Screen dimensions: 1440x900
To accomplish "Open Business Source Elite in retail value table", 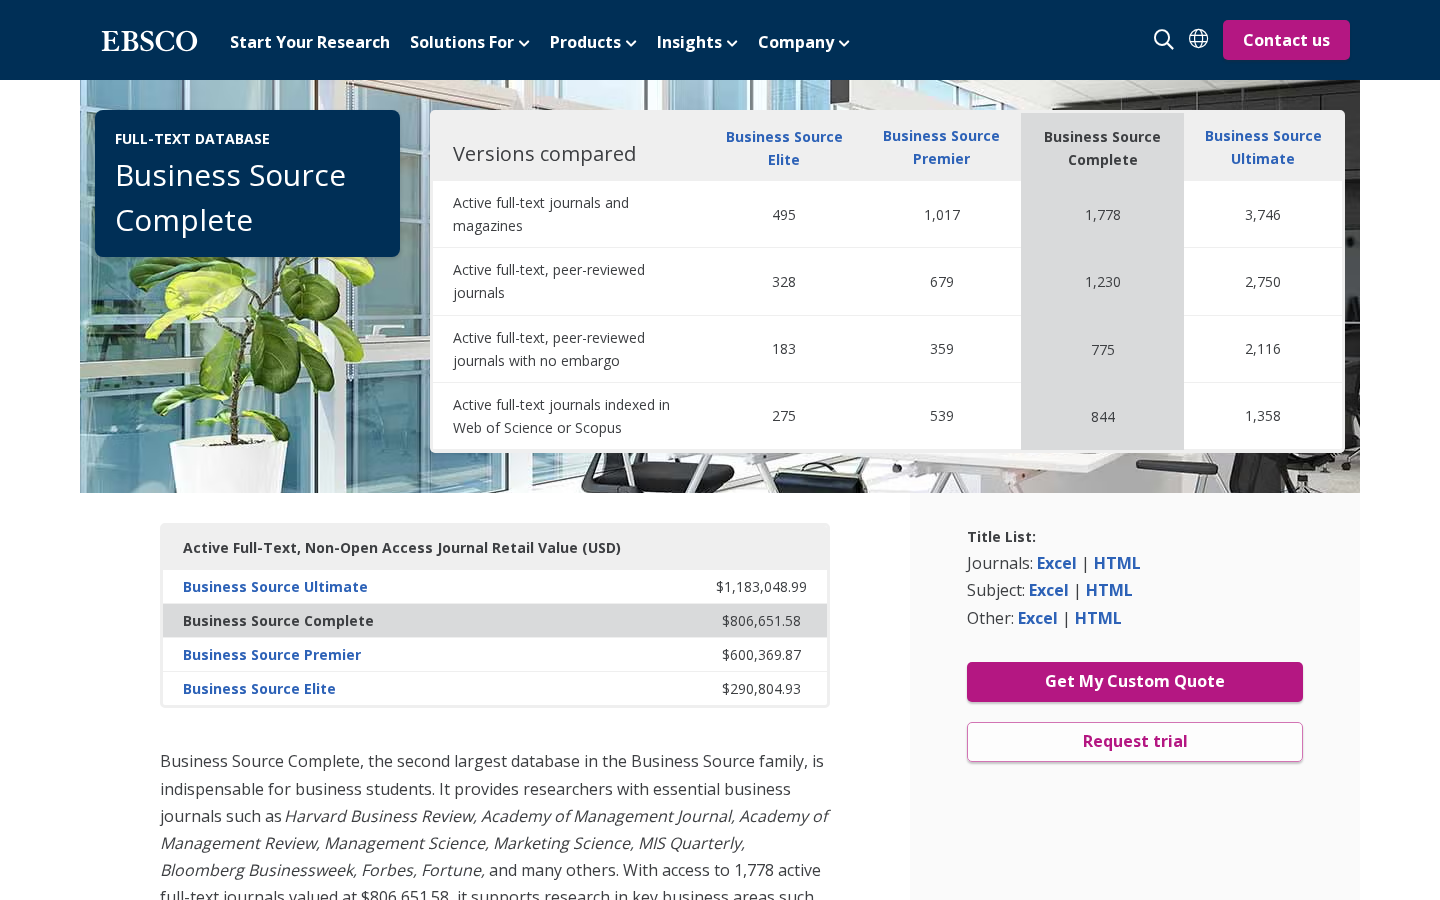I will tap(259, 689).
